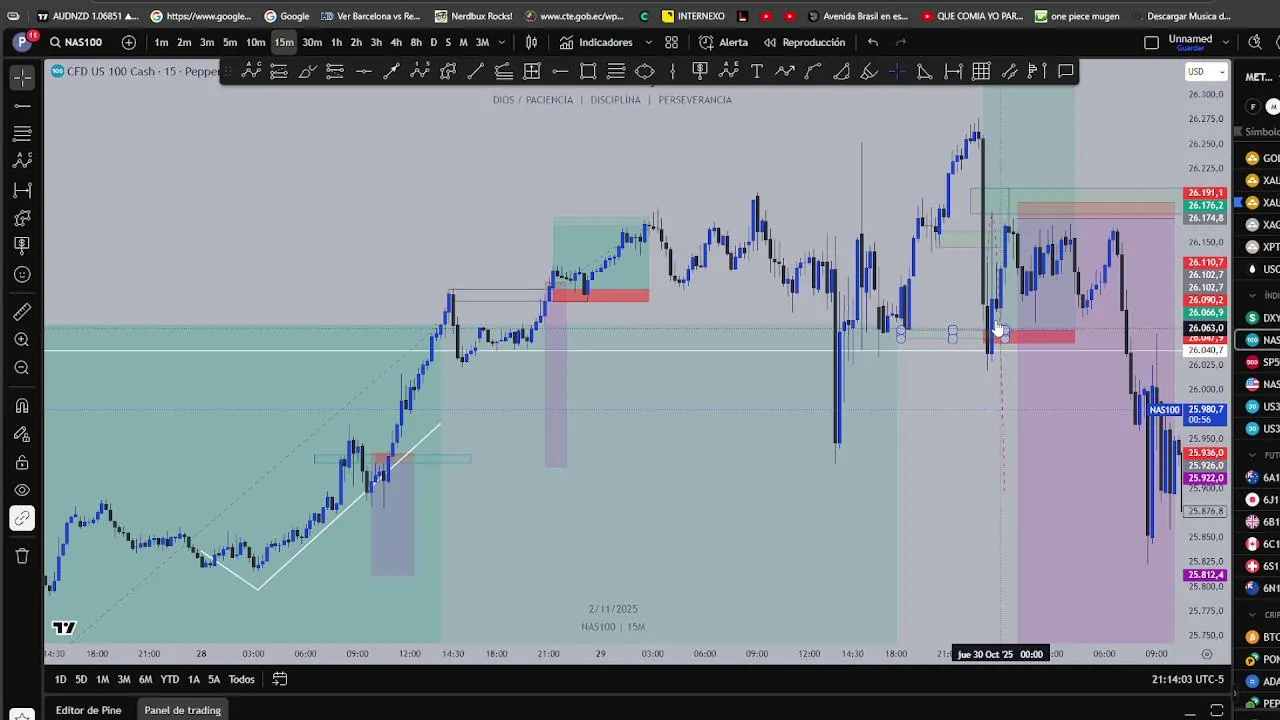Screen dimensions: 1280x720
Task: Select the blue cross tool in floating toolbar
Action: (x=896, y=71)
